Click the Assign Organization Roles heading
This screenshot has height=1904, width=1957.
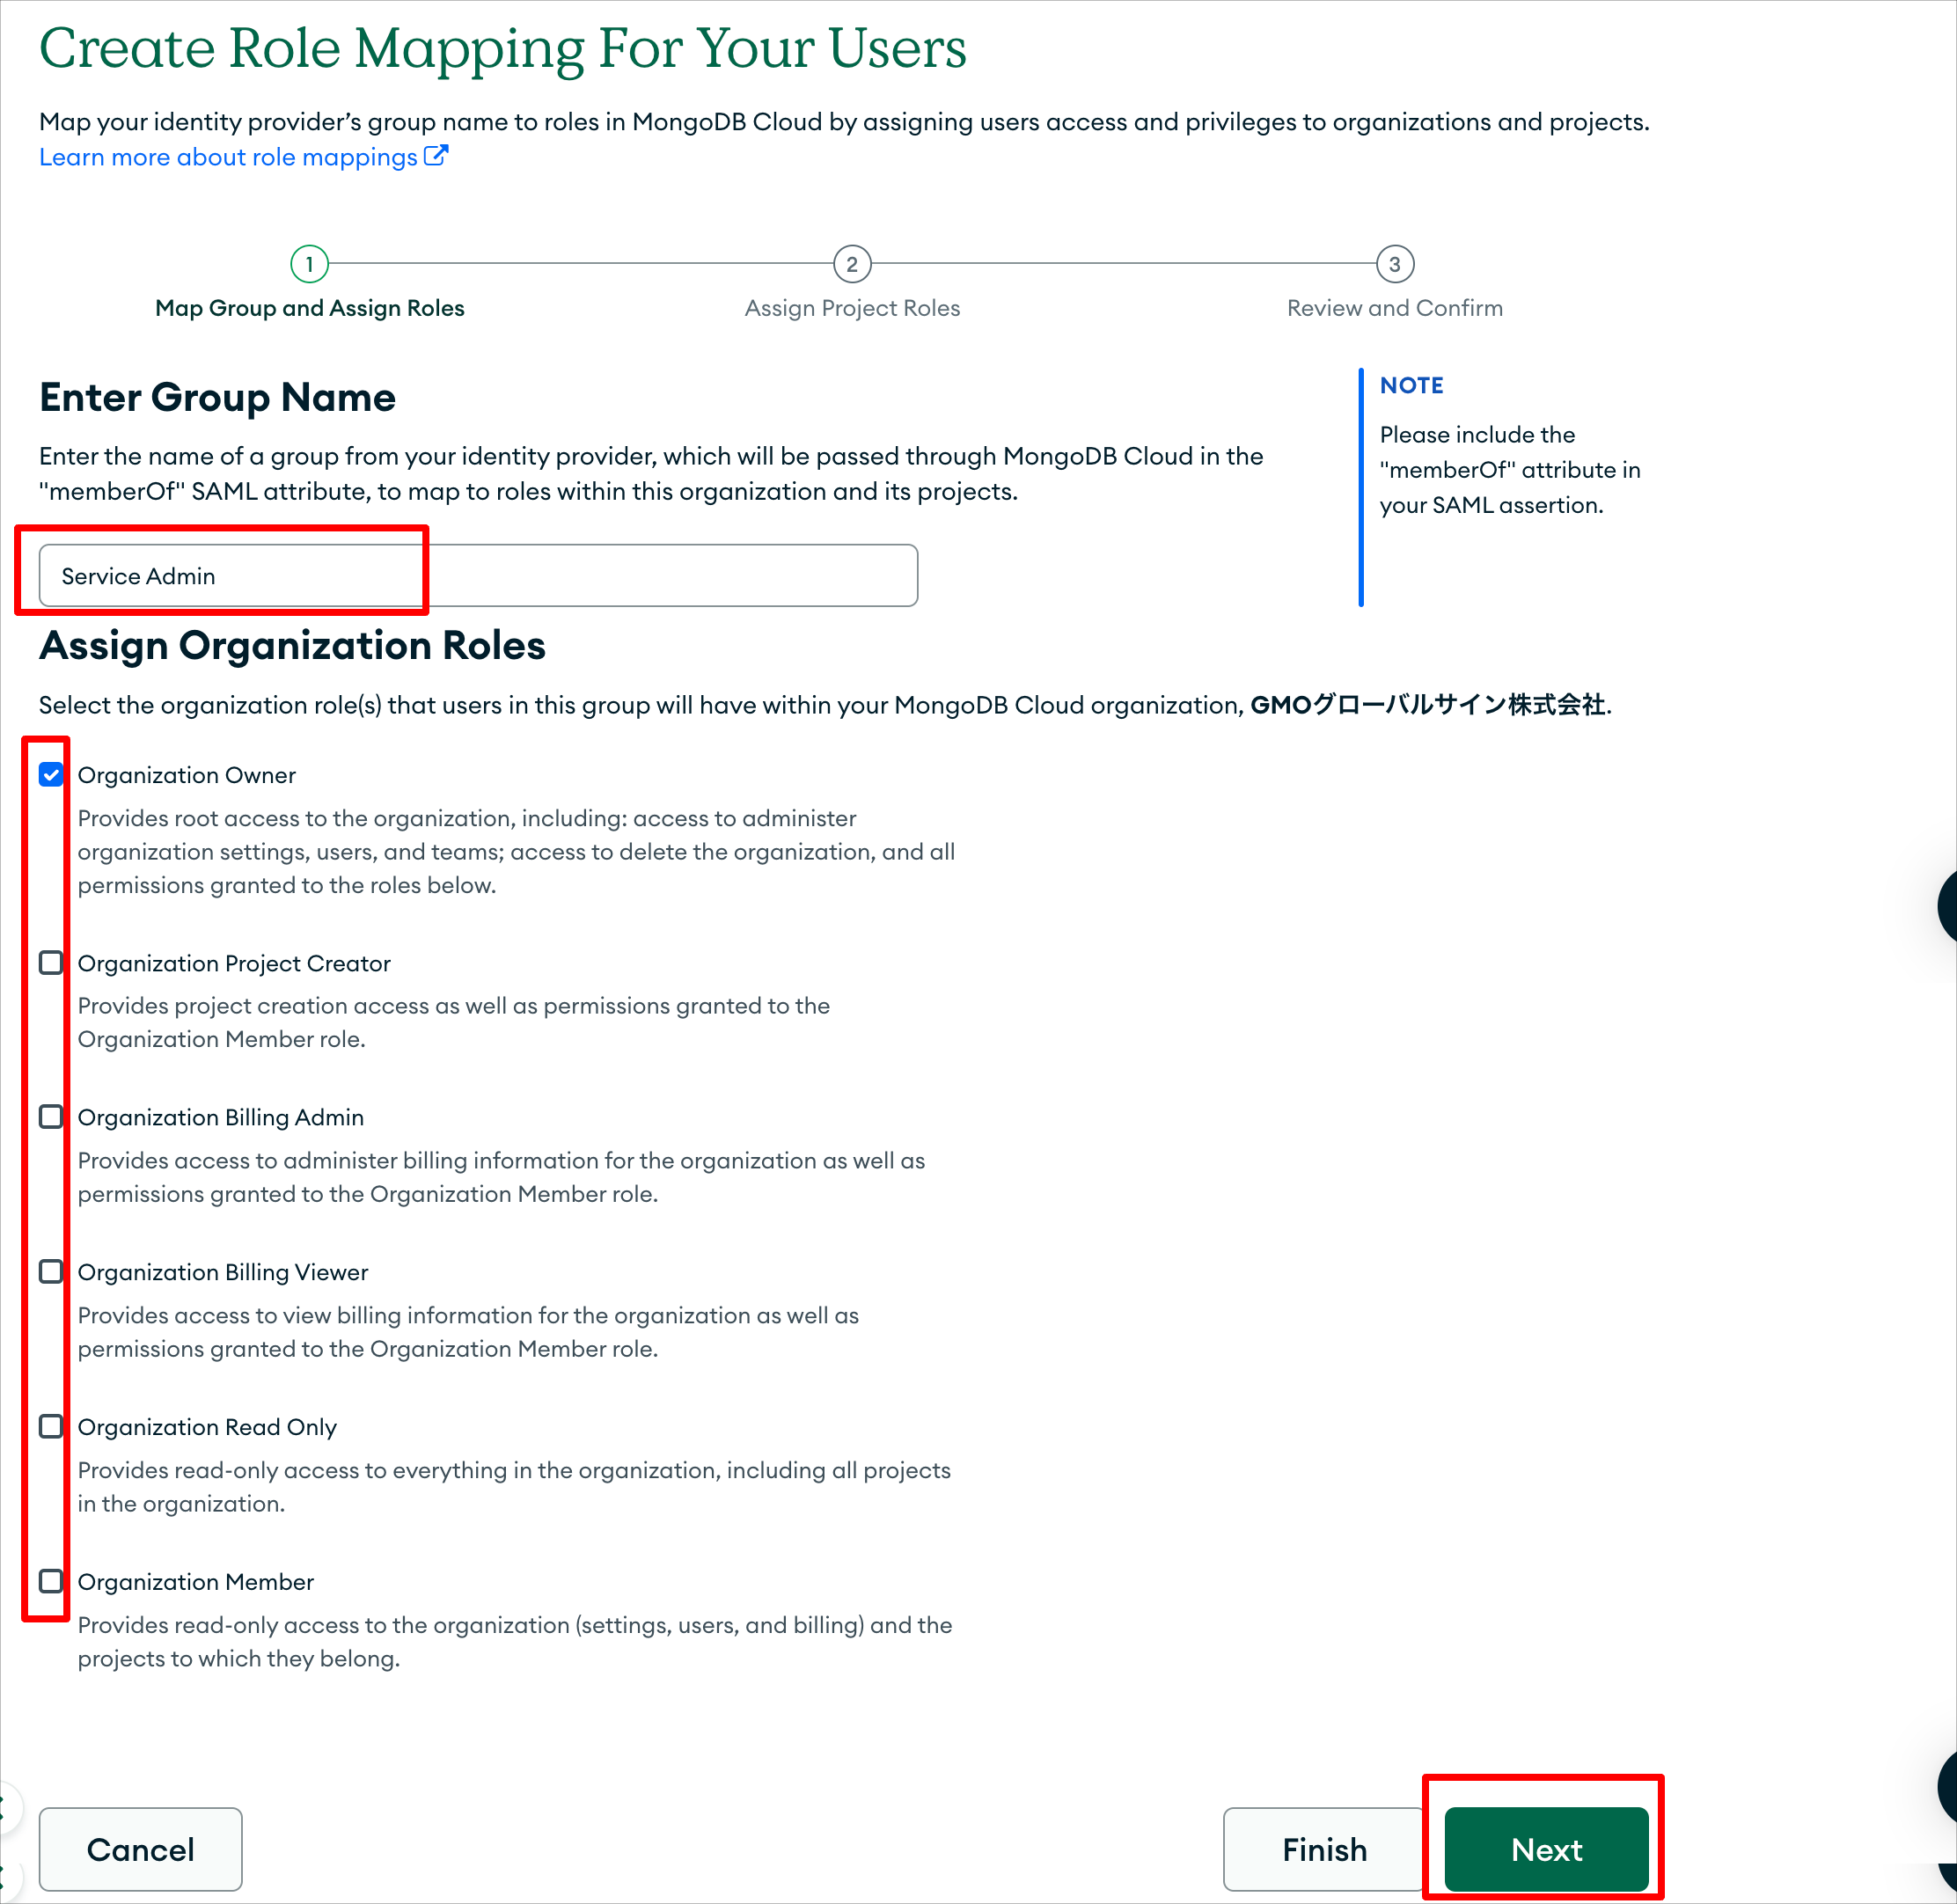coord(292,645)
